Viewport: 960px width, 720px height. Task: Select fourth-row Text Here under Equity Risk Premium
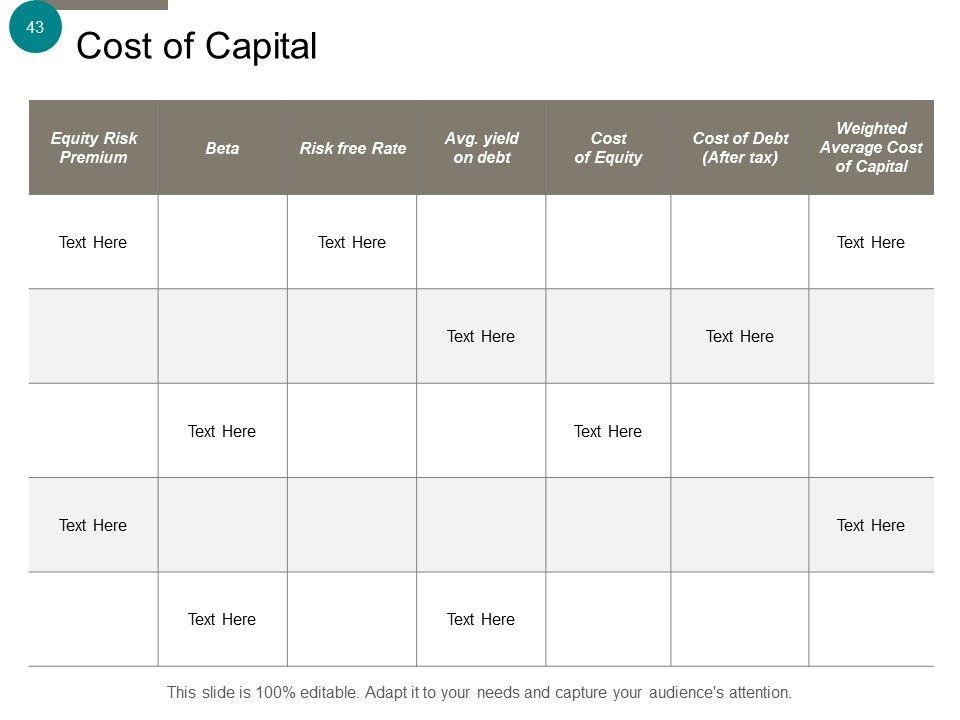point(93,525)
